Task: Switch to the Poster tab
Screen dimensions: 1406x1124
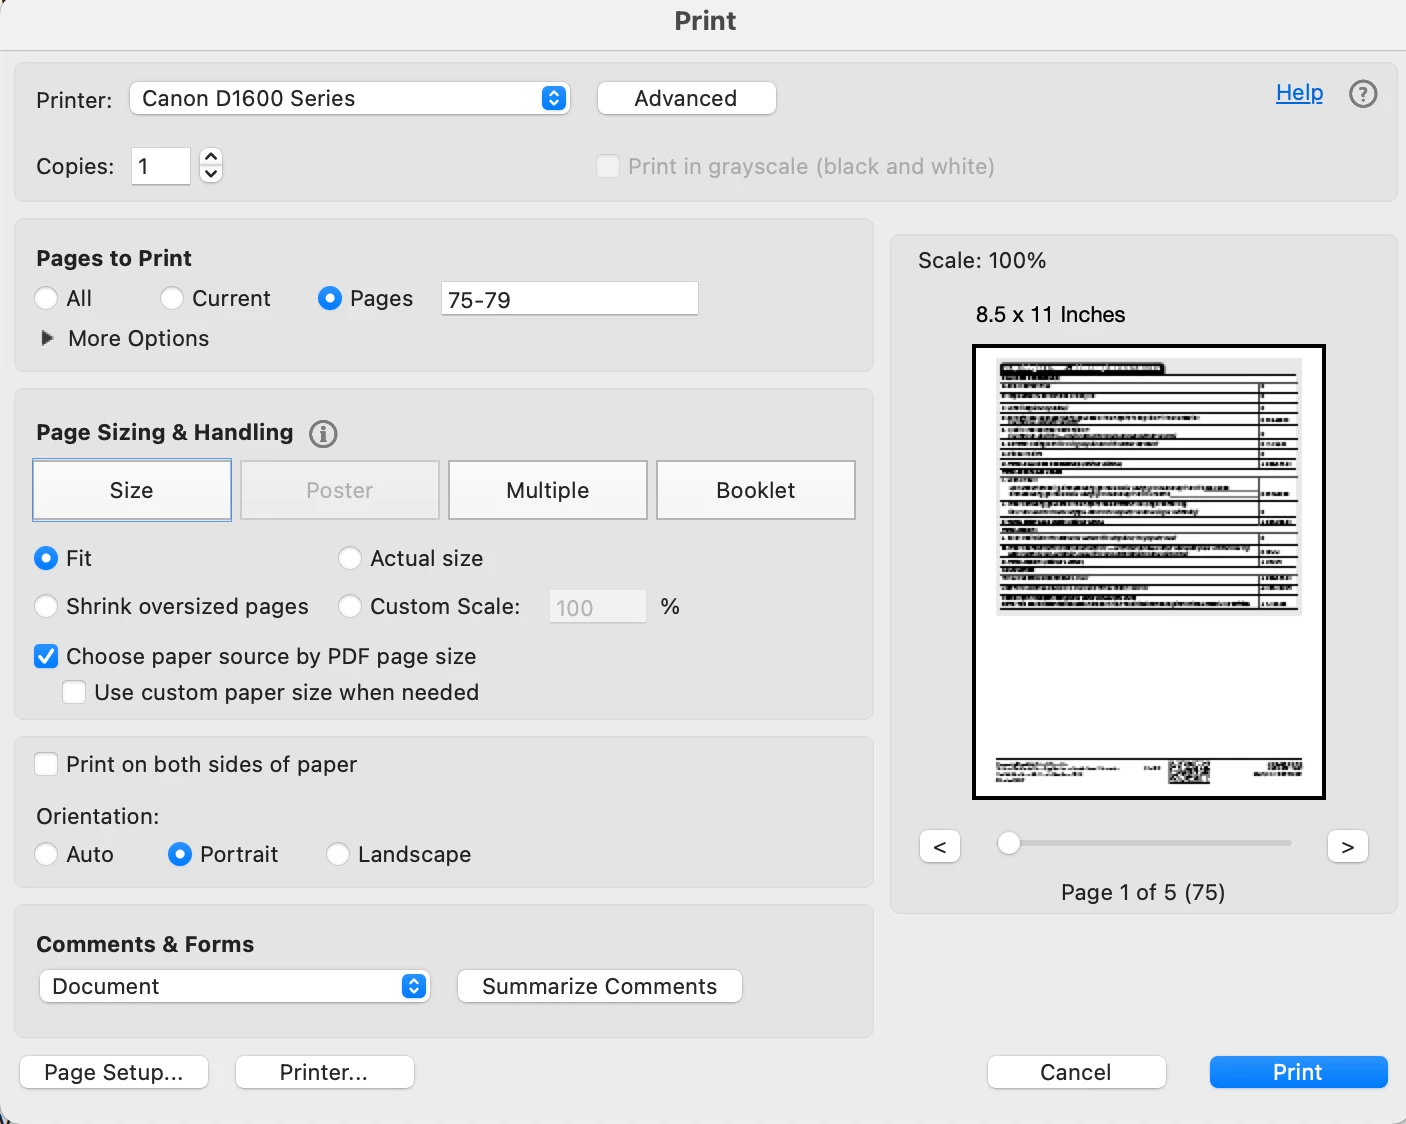Action: tap(340, 490)
